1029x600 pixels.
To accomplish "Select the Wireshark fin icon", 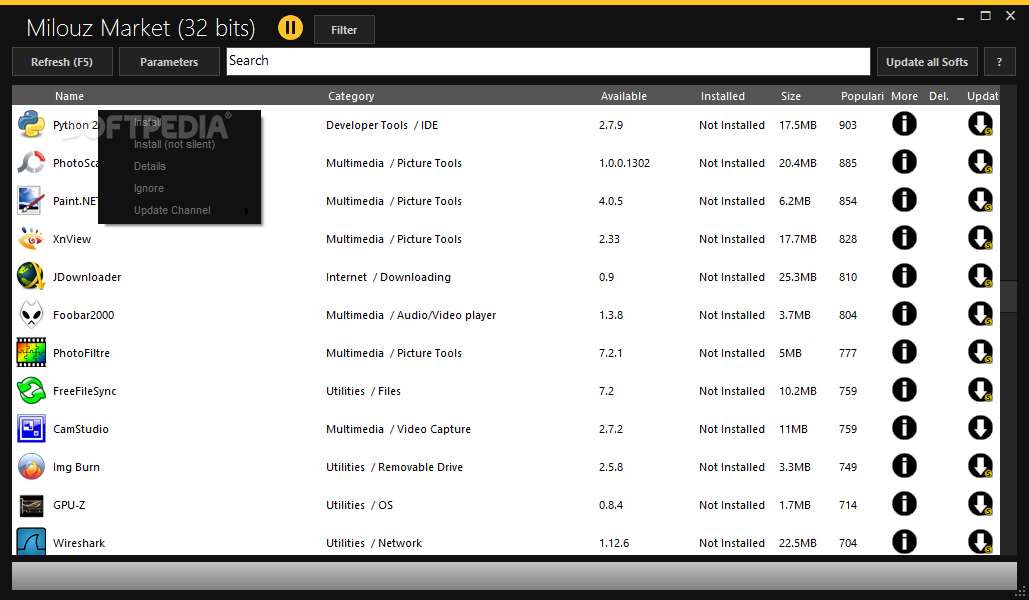I will 31,542.
